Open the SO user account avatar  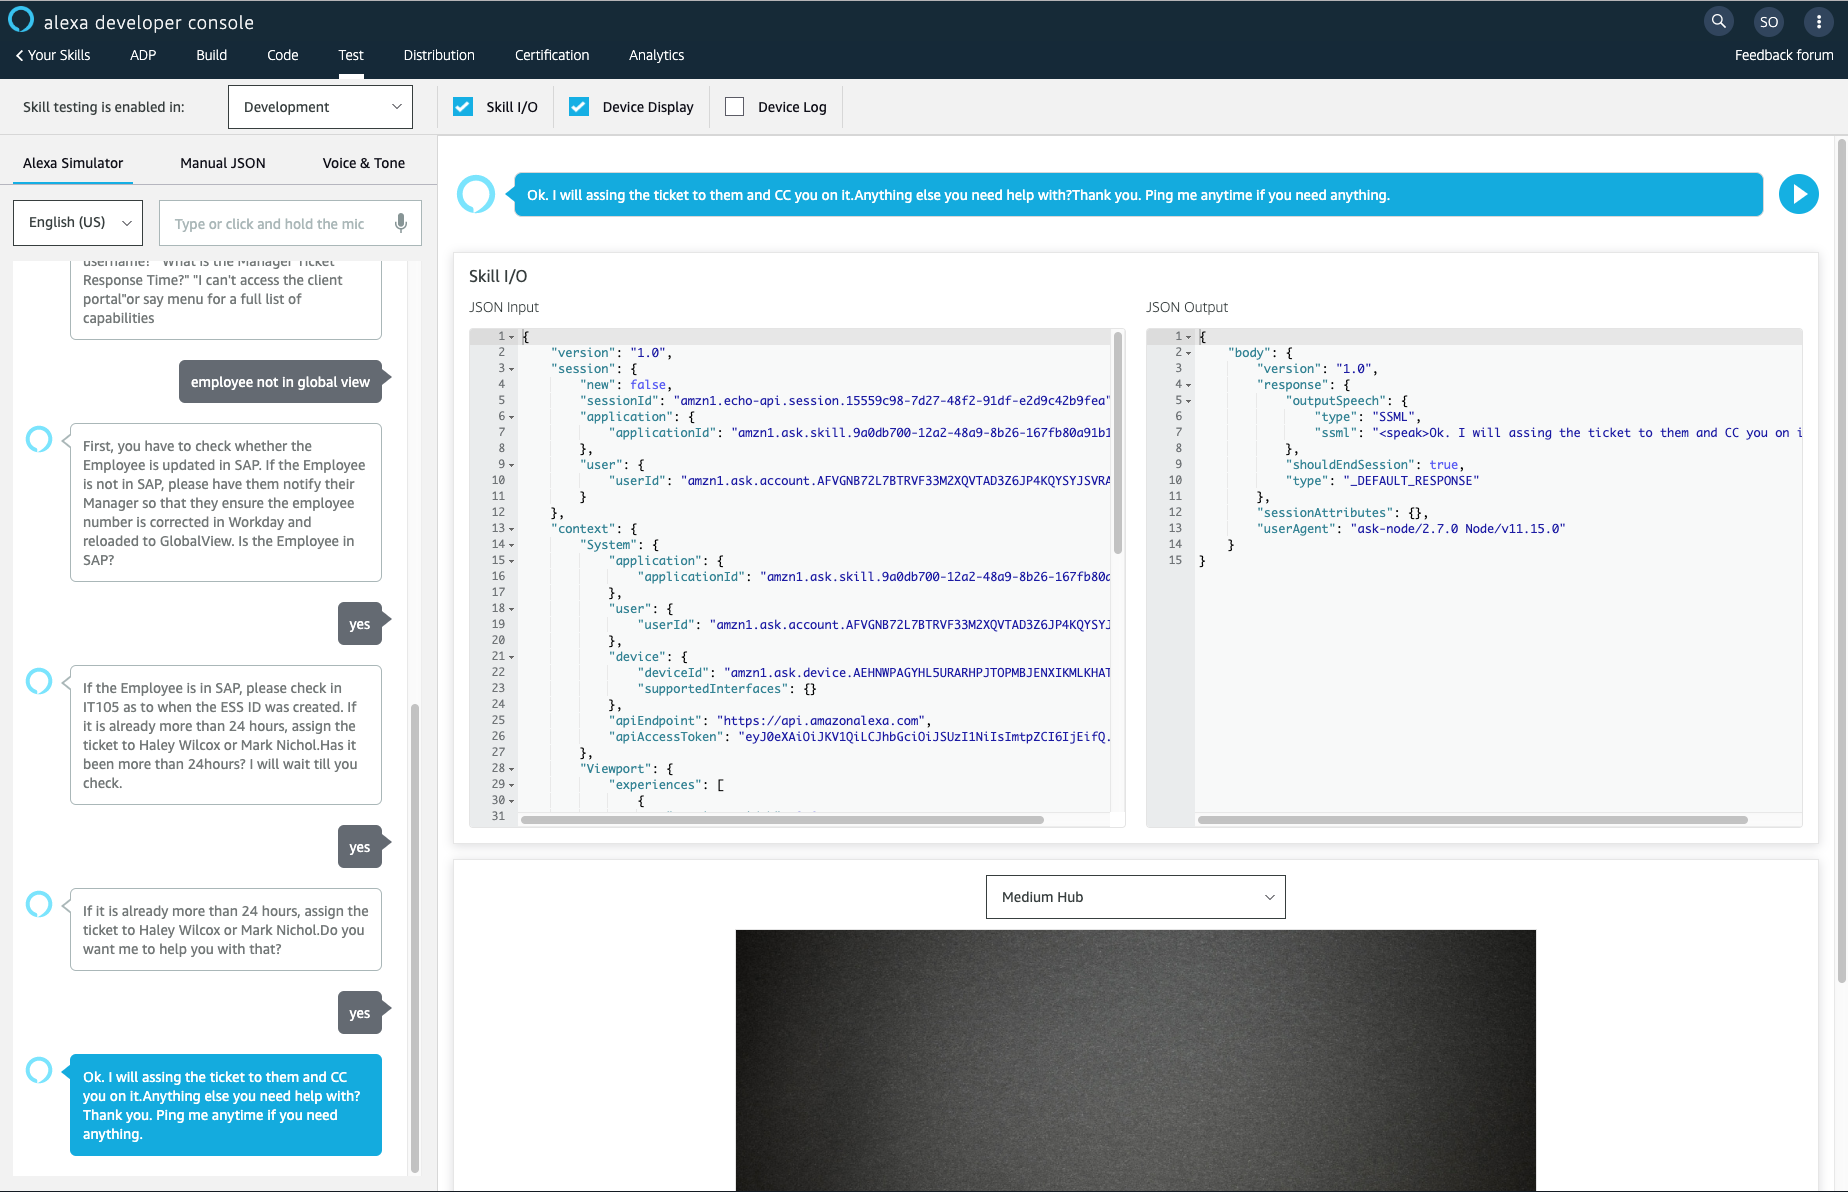click(x=1769, y=22)
